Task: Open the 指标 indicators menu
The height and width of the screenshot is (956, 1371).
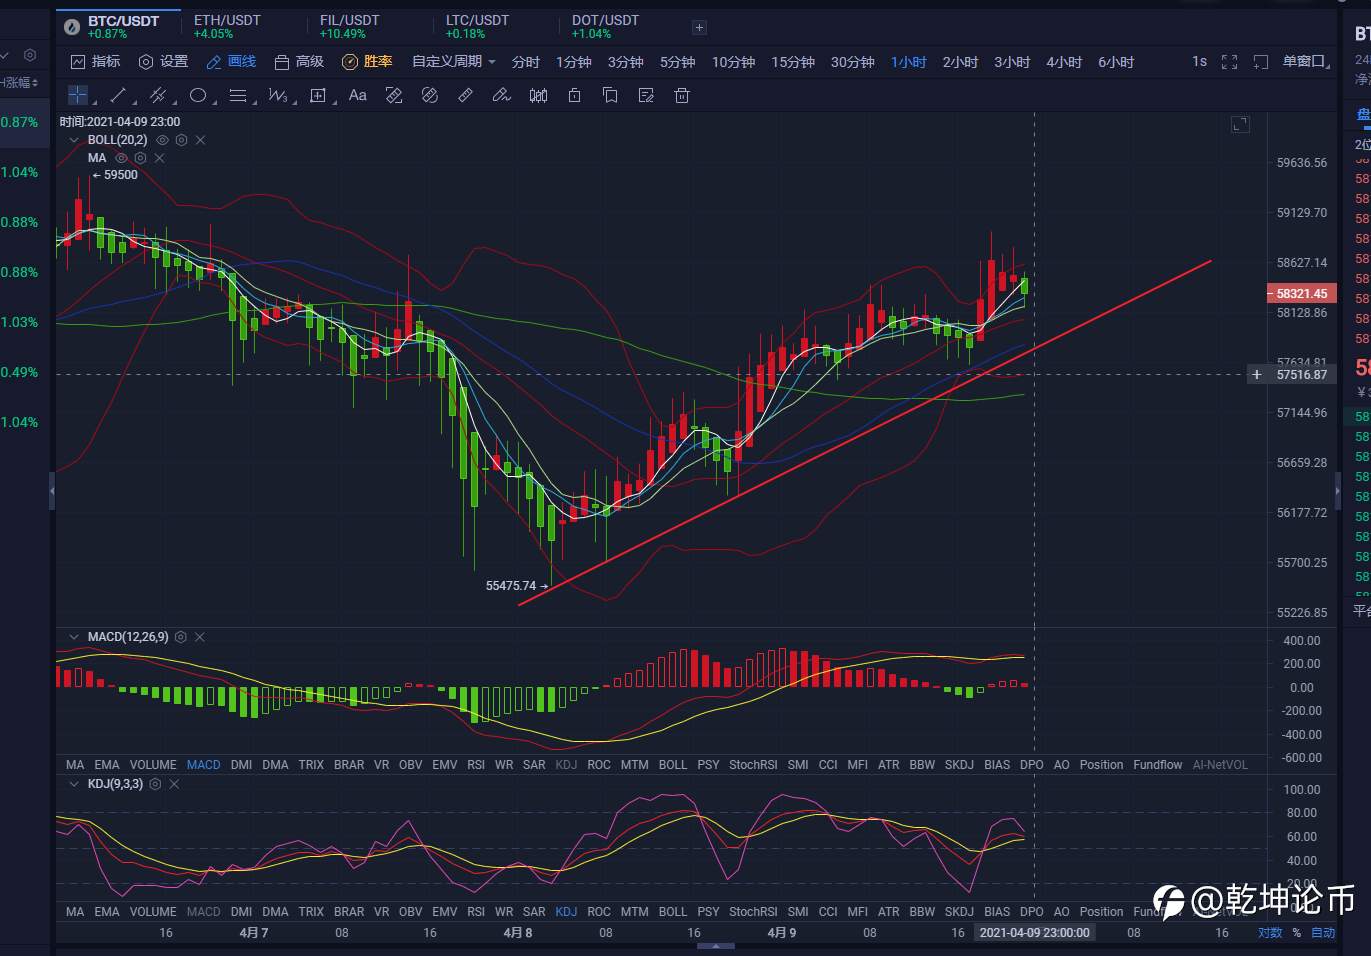Action: [96, 62]
